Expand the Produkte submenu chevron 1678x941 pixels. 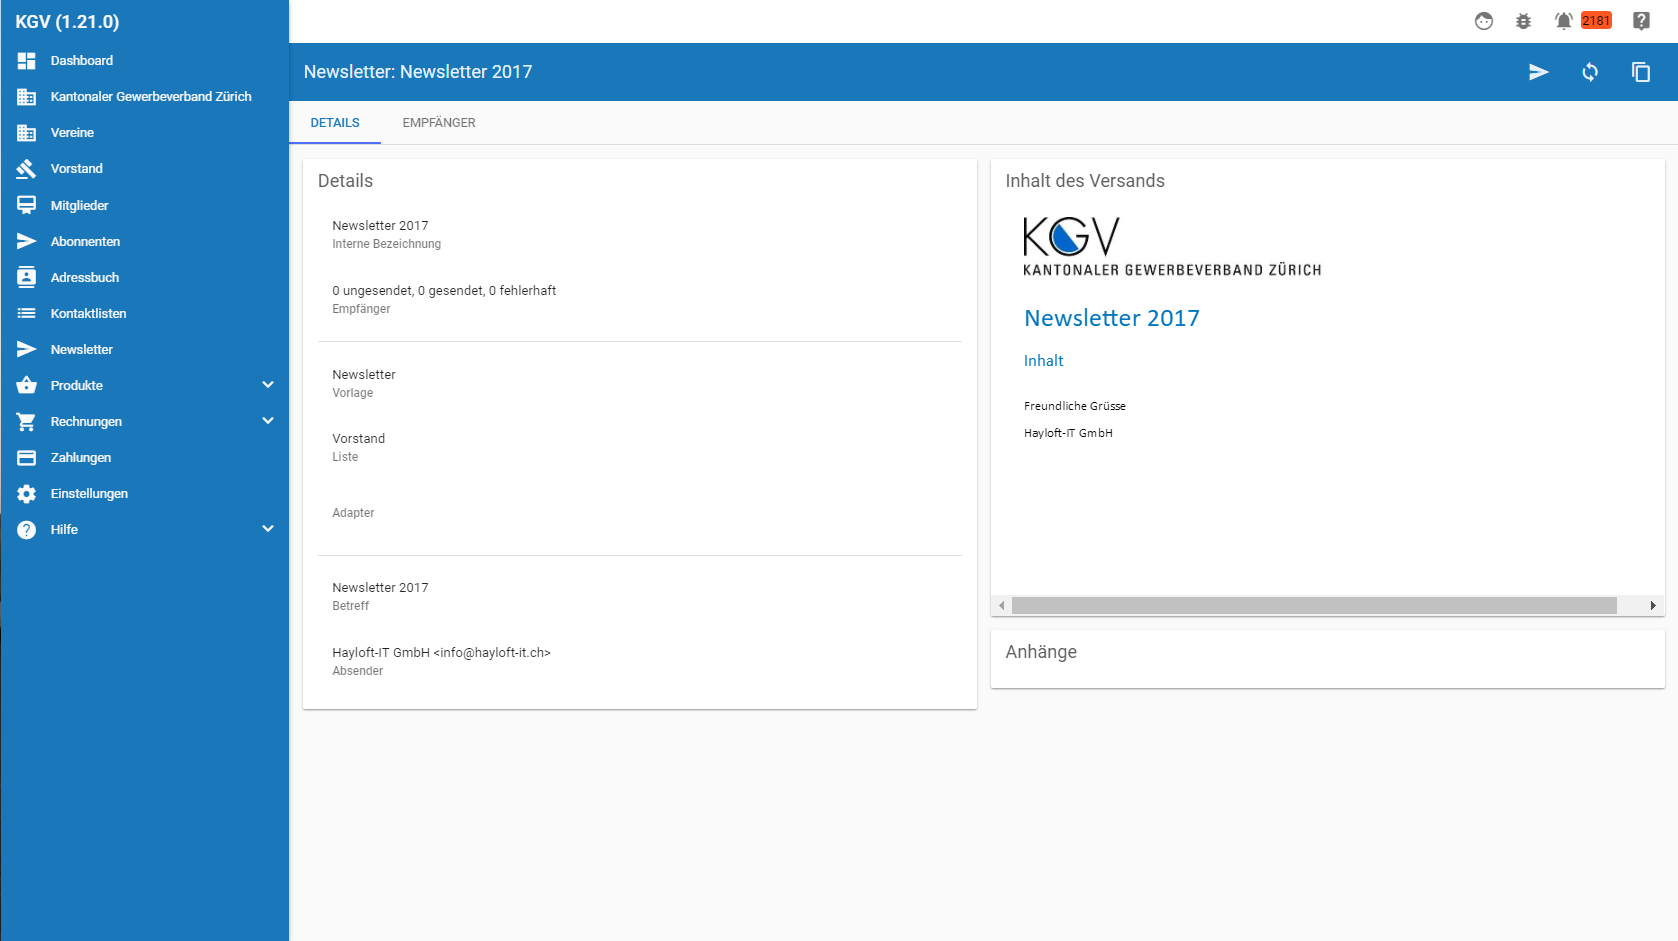268,385
